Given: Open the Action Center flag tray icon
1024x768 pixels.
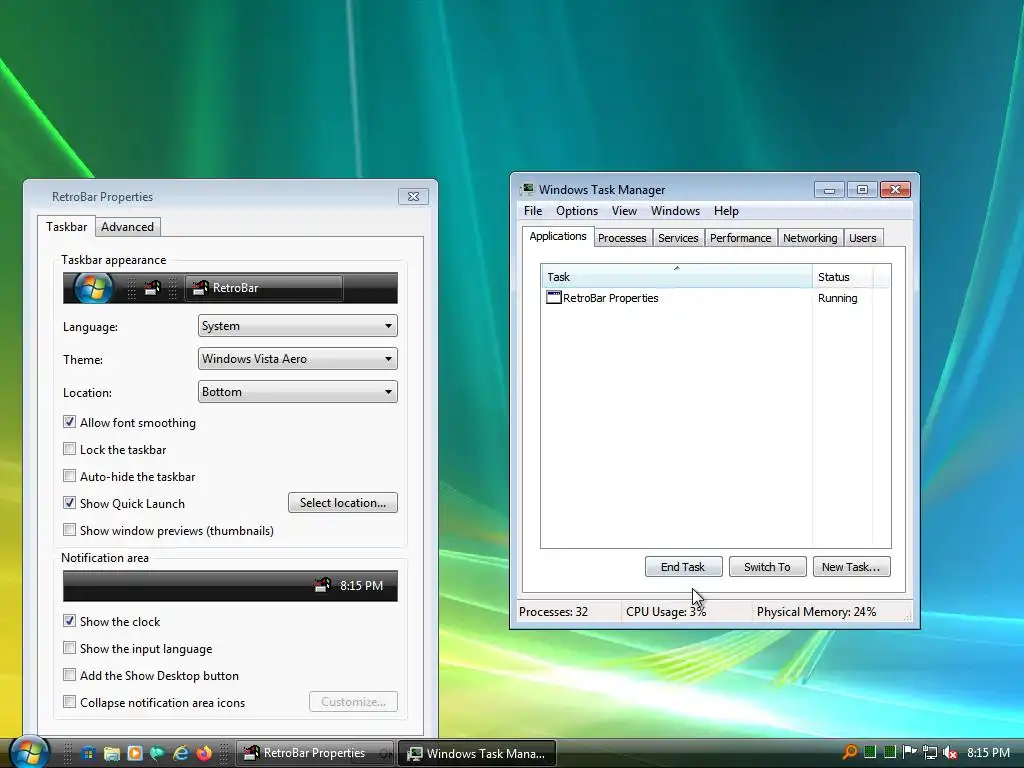Looking at the screenshot, I should (910, 753).
